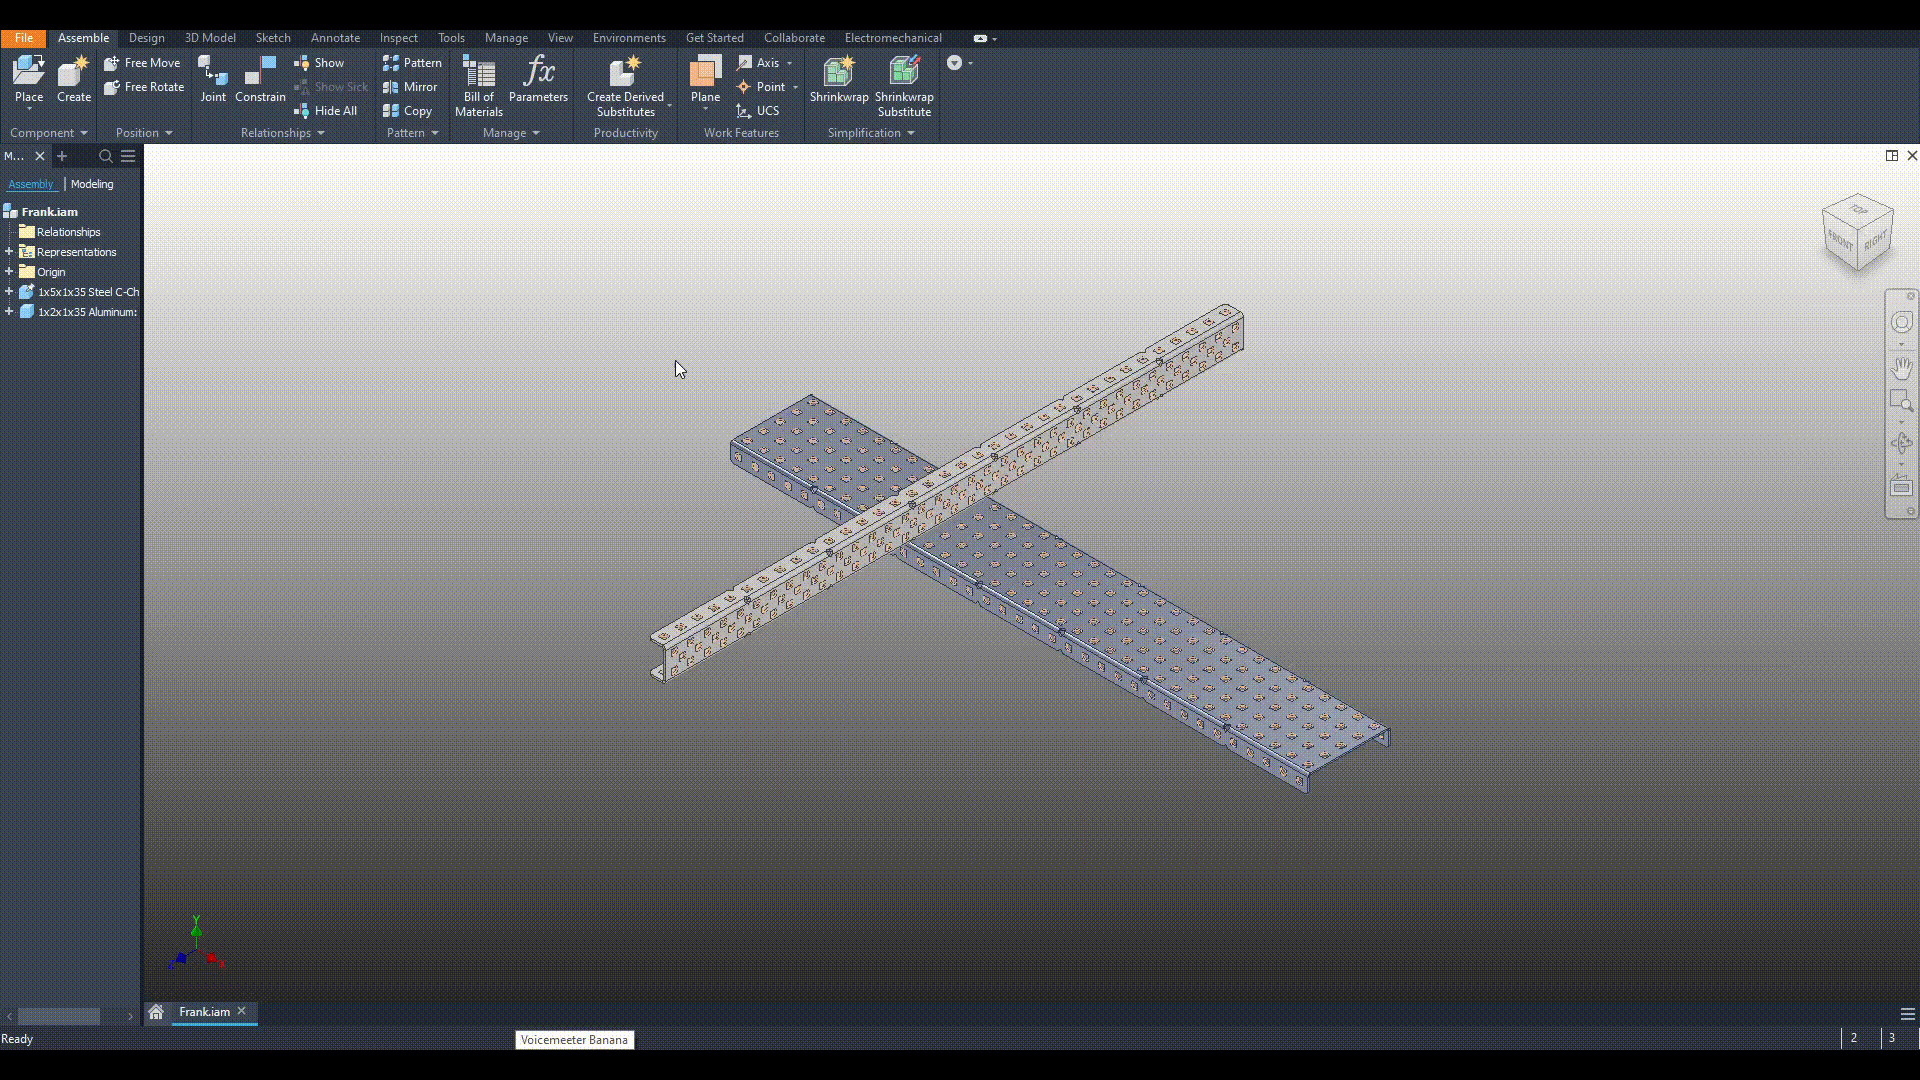Open browser panel search
1920x1080 pixels.
105,156
